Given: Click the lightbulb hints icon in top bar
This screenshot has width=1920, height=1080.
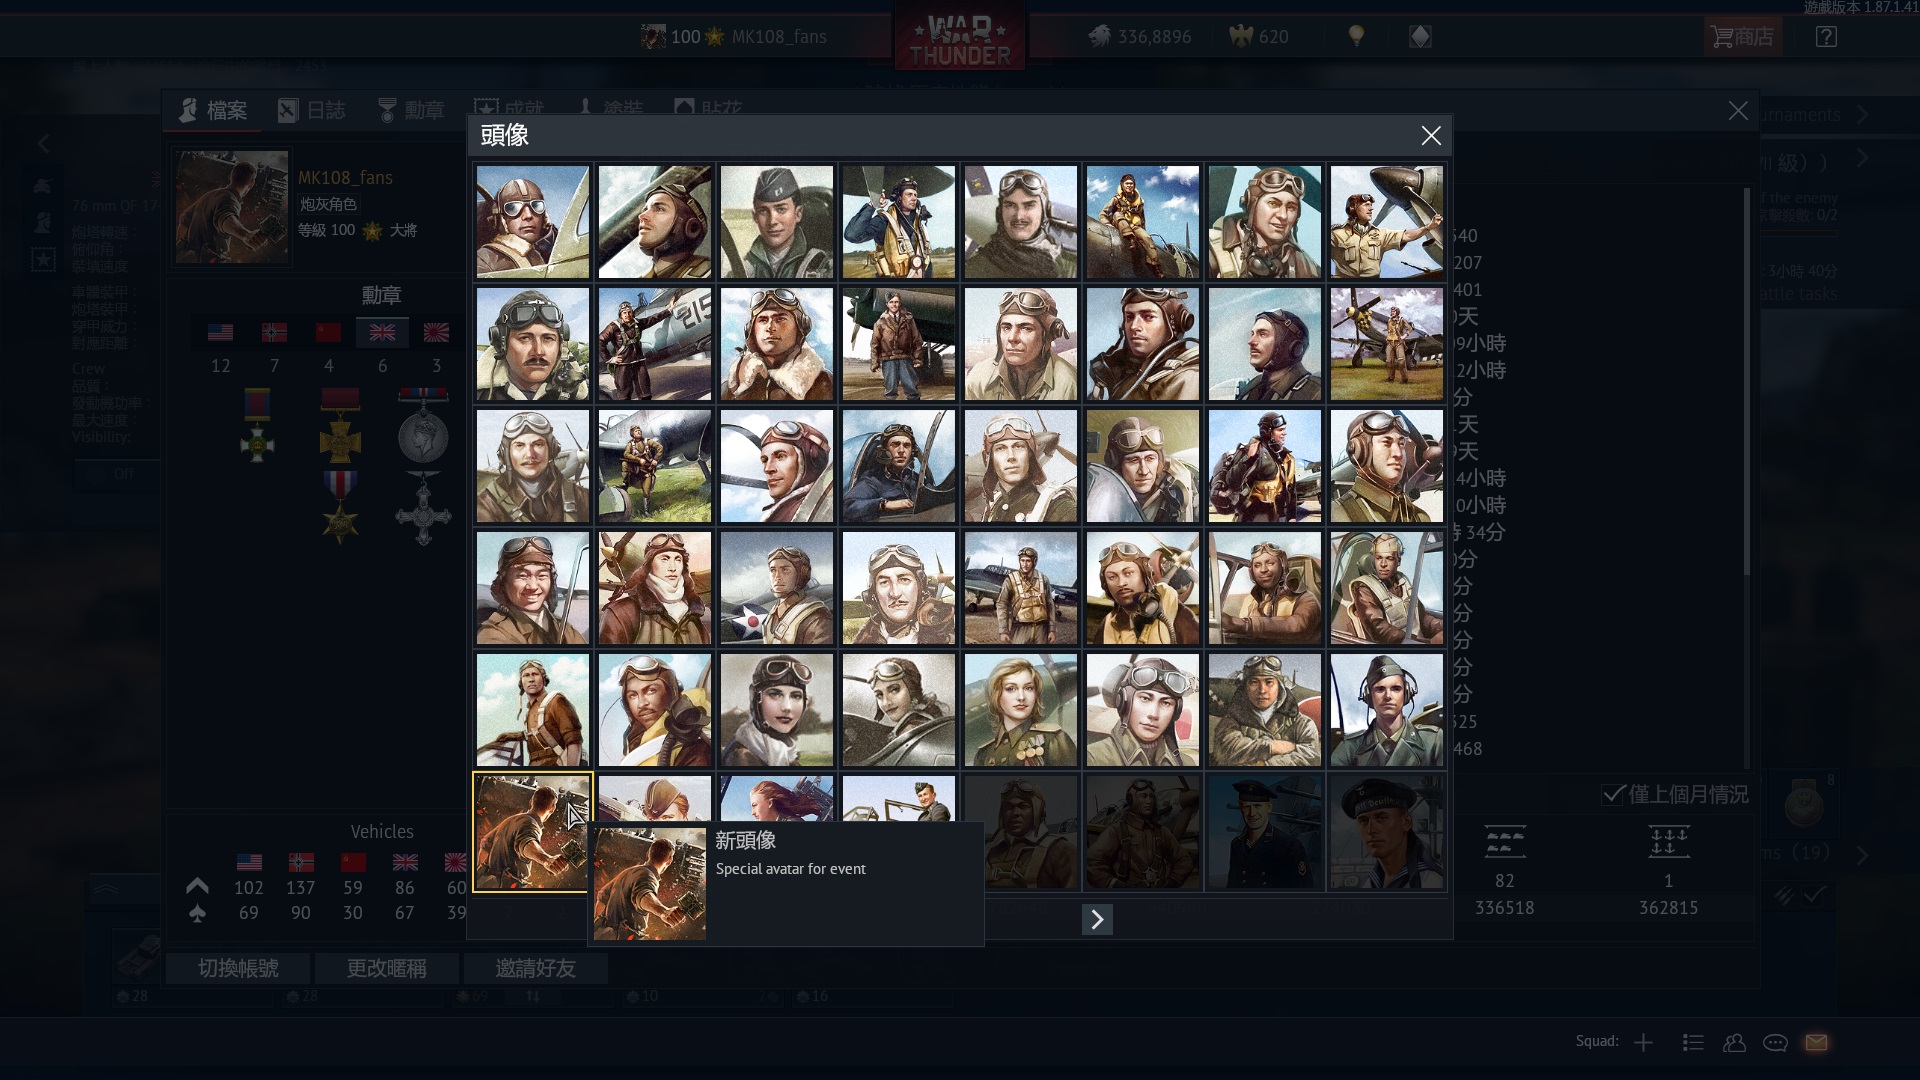Looking at the screenshot, I should (x=1356, y=36).
